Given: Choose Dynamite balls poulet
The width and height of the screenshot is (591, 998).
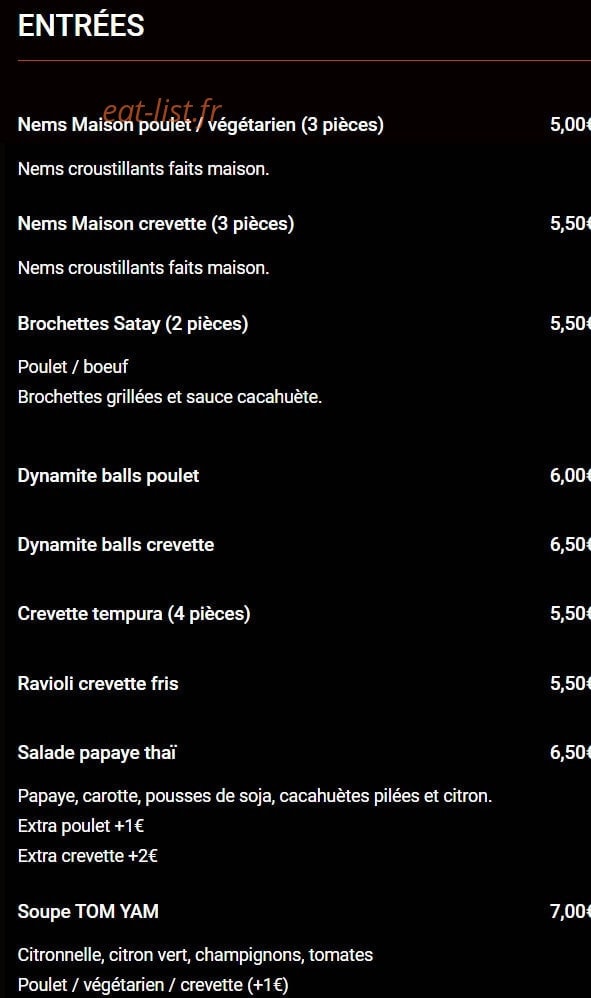Looking at the screenshot, I should 108,476.
